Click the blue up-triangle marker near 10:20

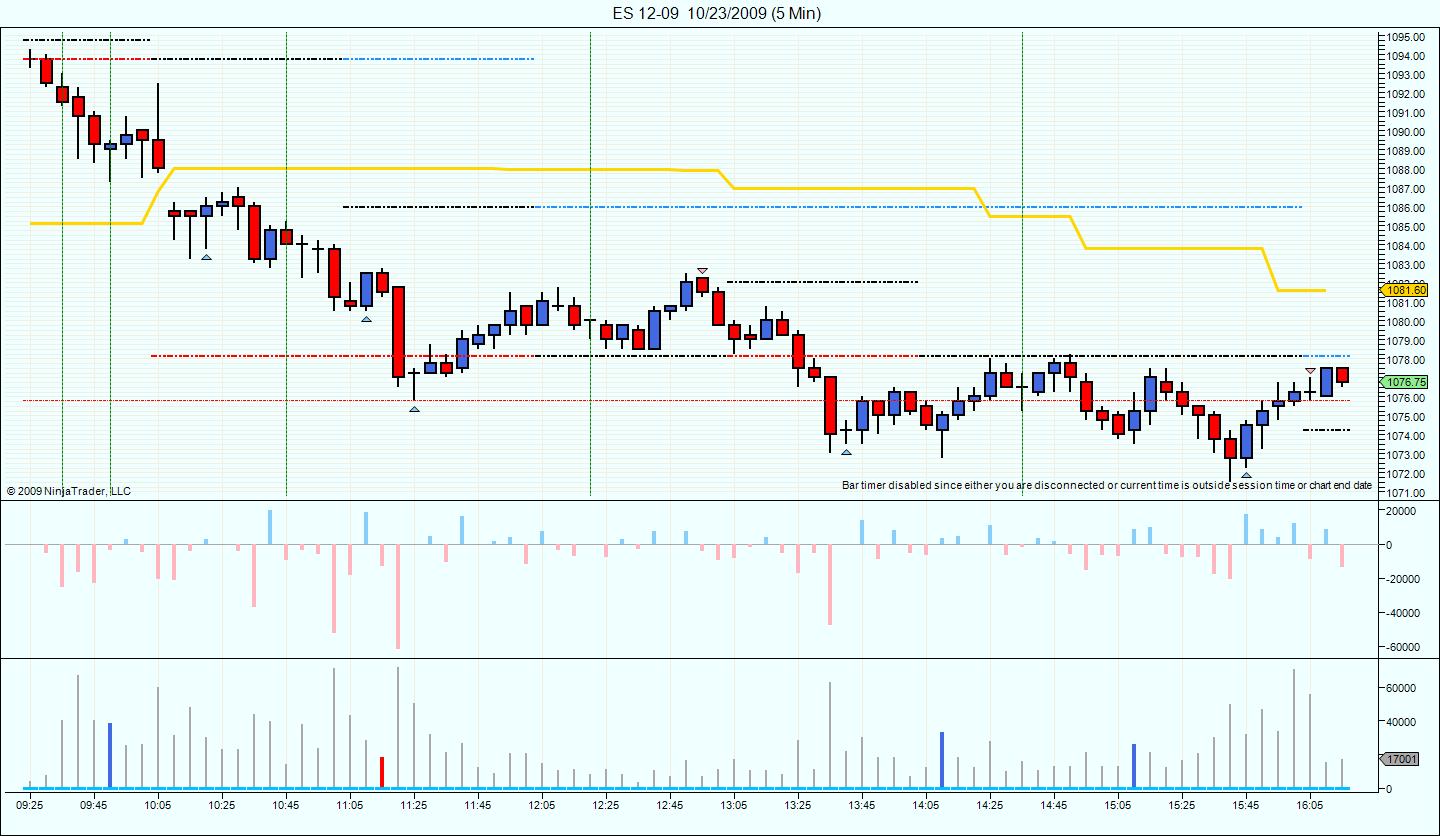coord(206,257)
